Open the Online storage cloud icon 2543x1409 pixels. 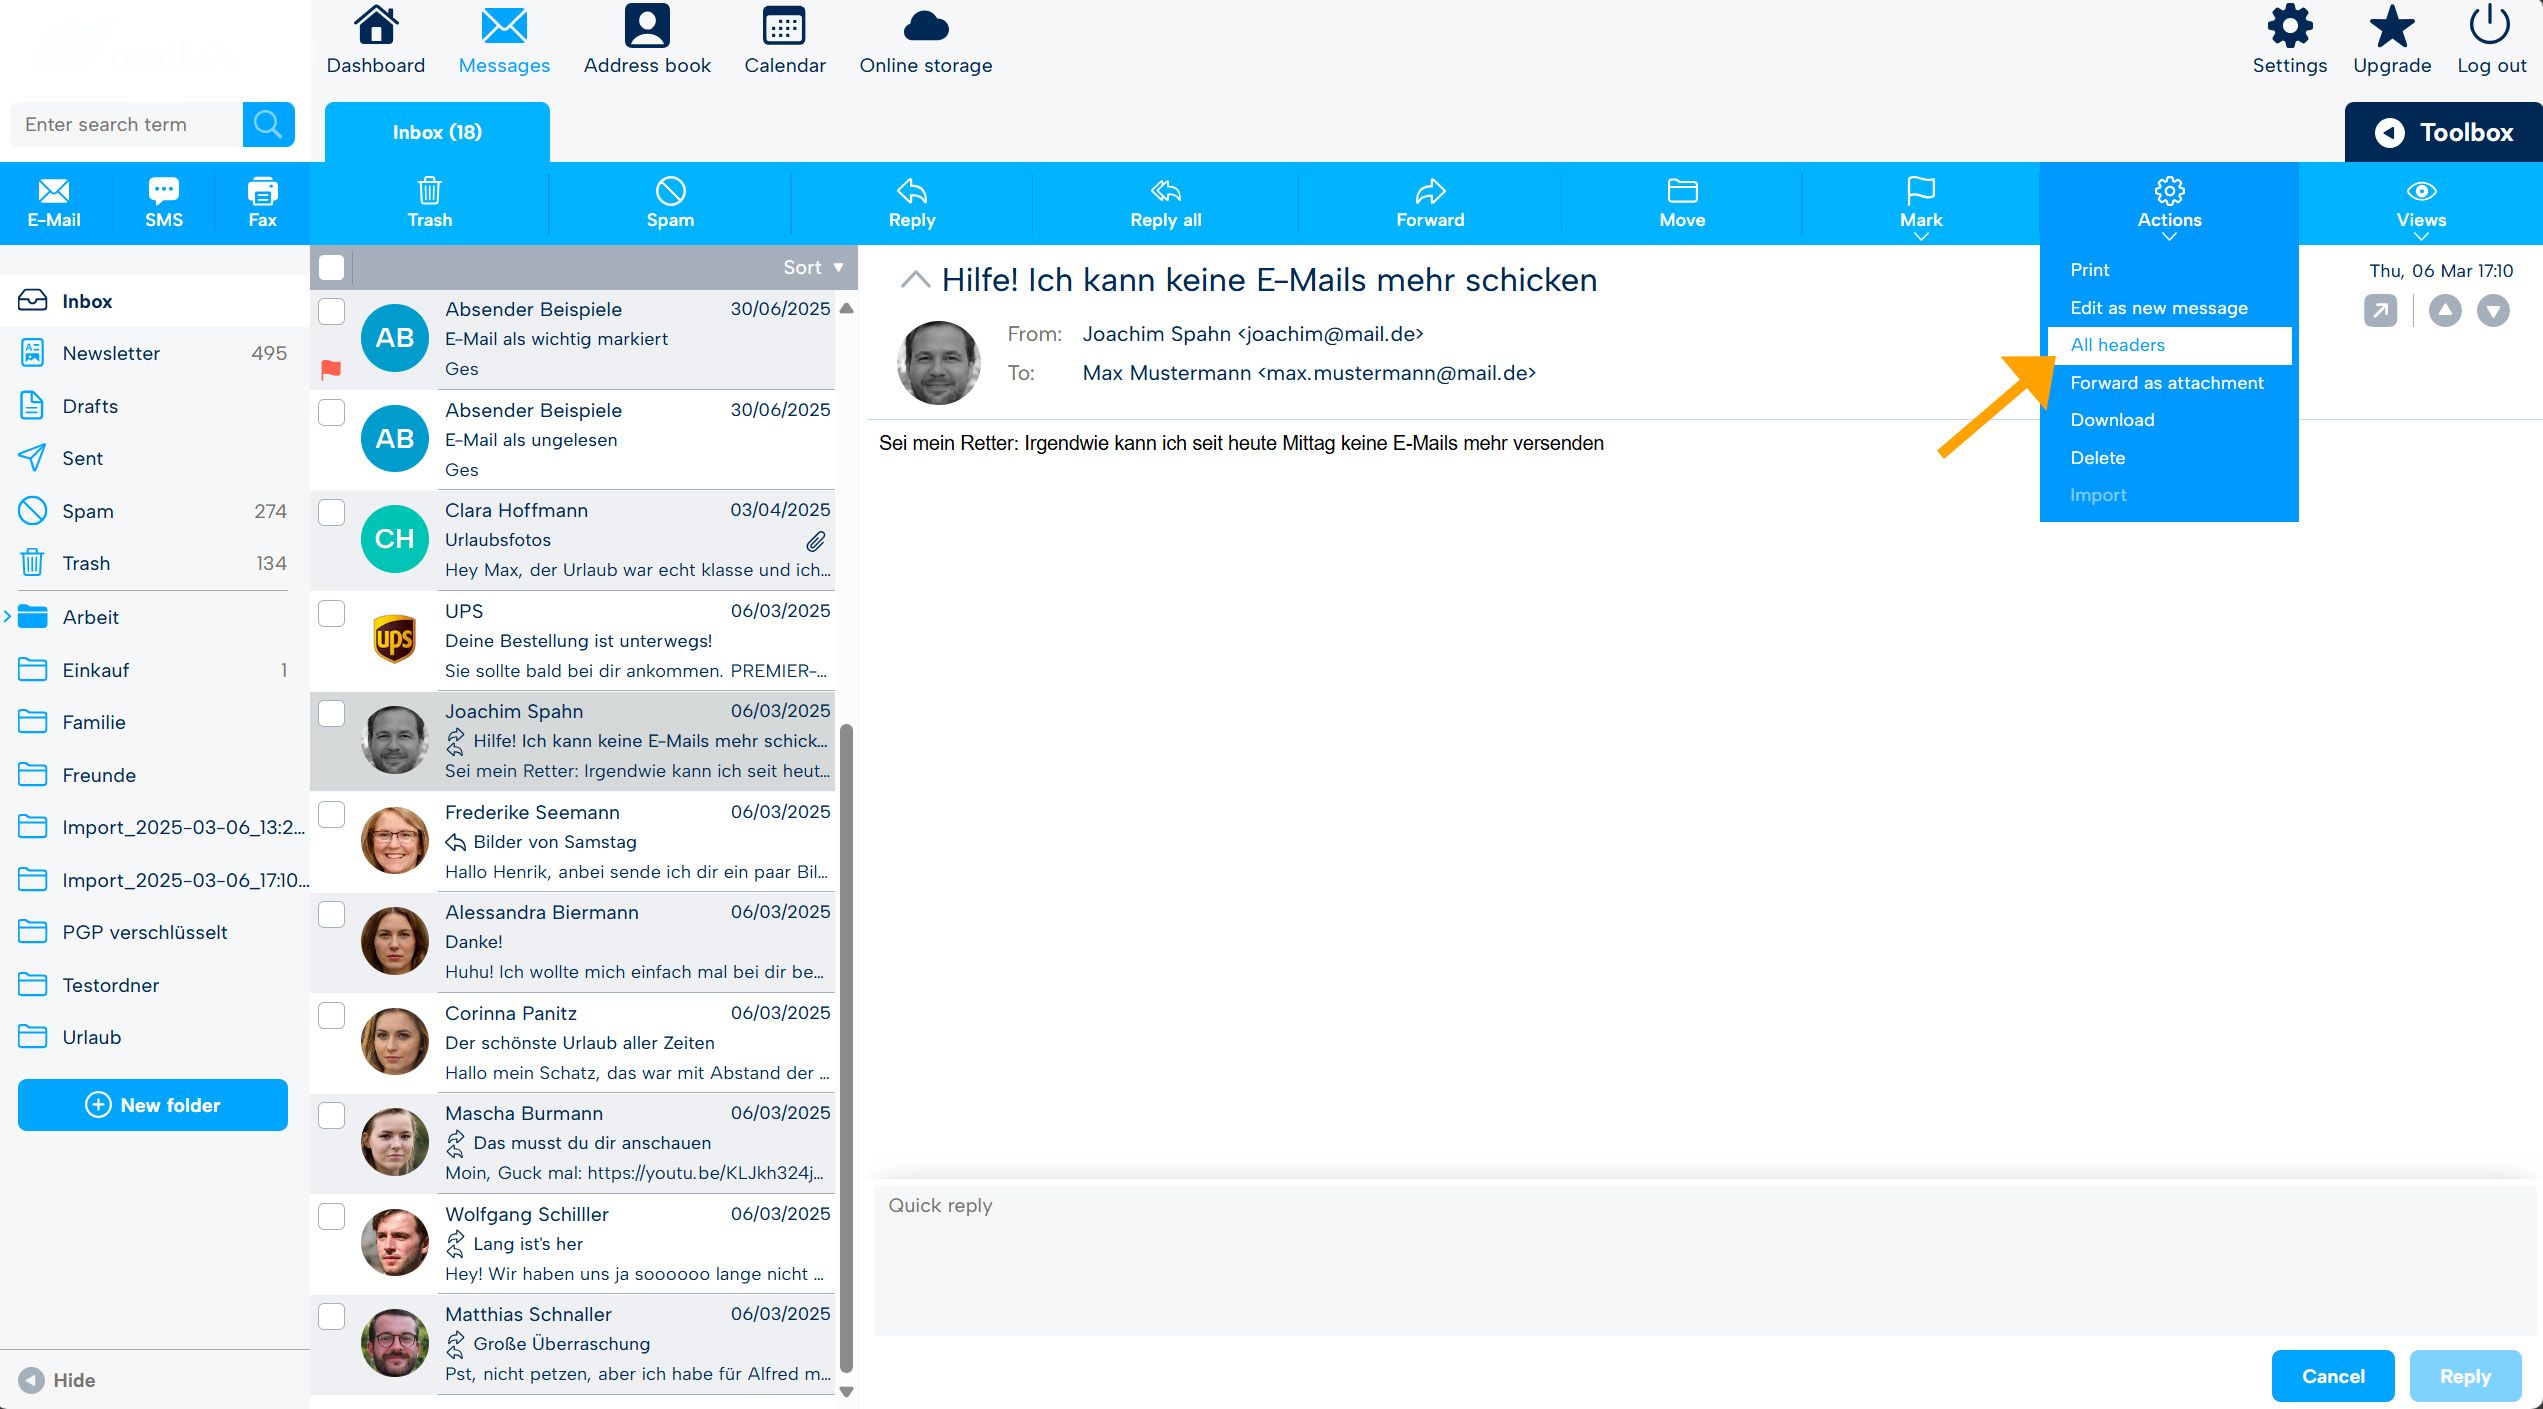click(926, 27)
